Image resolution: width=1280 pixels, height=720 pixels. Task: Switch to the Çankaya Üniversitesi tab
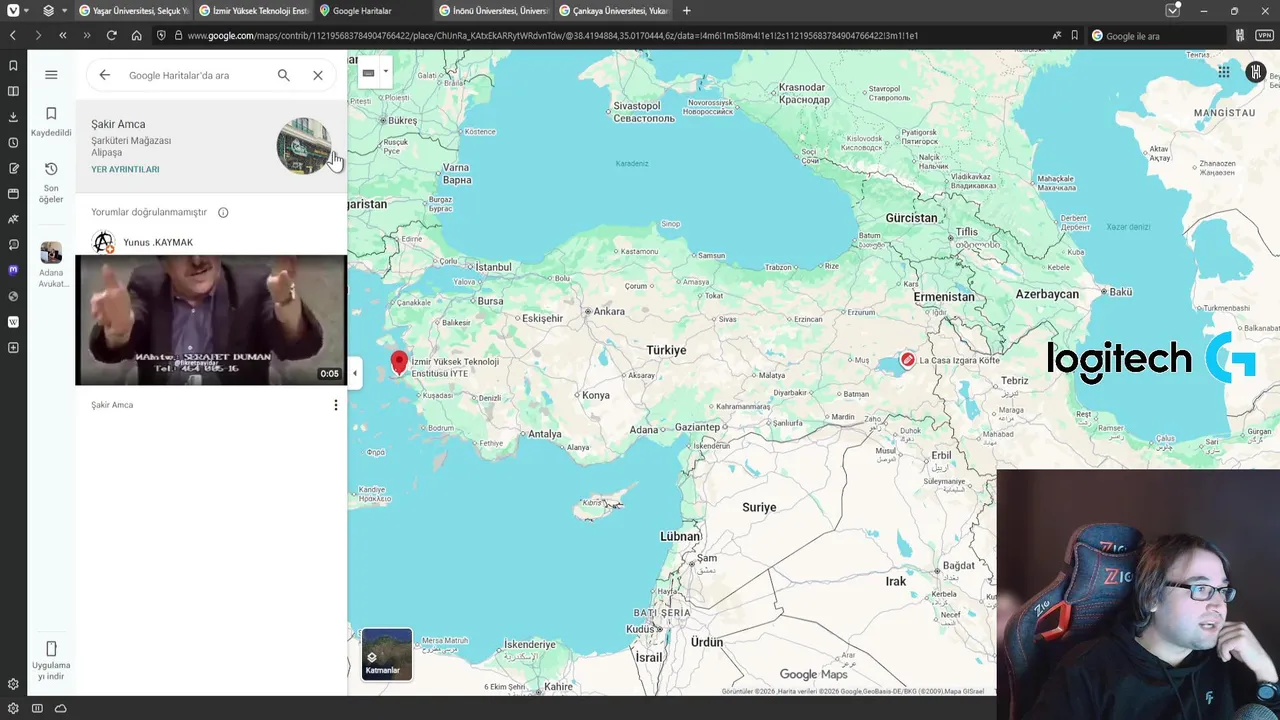613,11
